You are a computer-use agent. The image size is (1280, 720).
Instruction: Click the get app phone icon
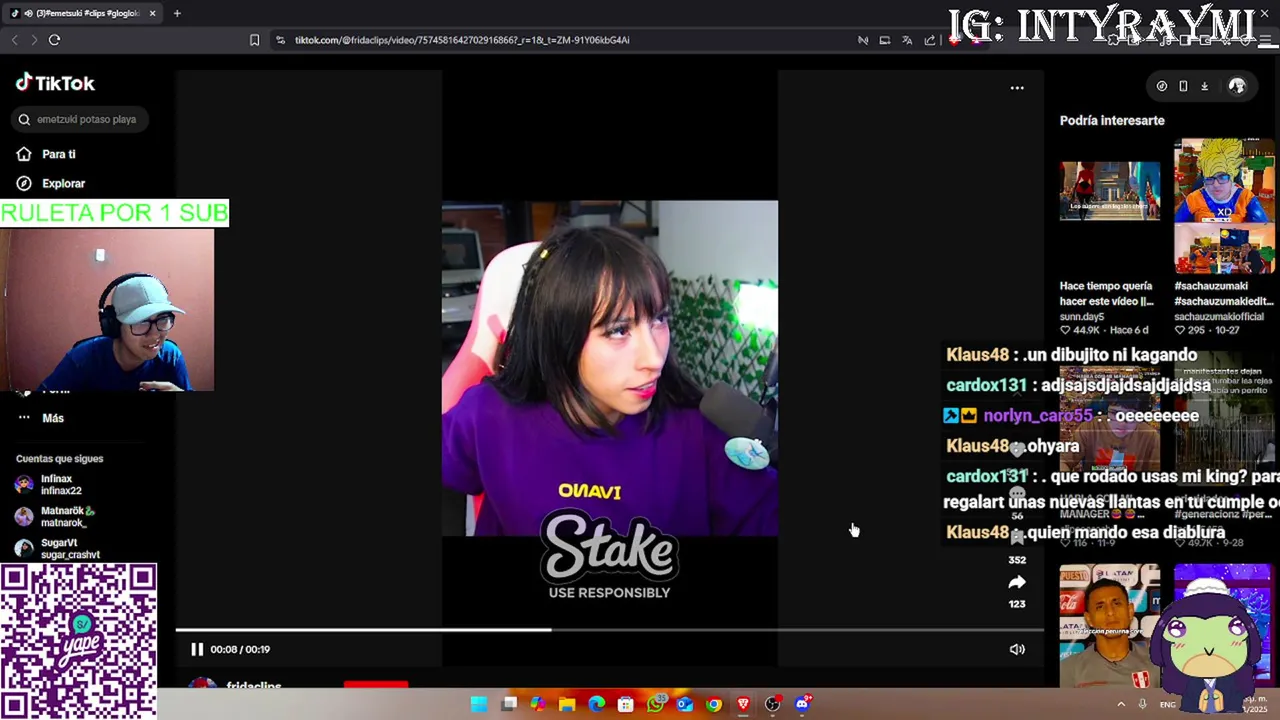click(x=1183, y=86)
